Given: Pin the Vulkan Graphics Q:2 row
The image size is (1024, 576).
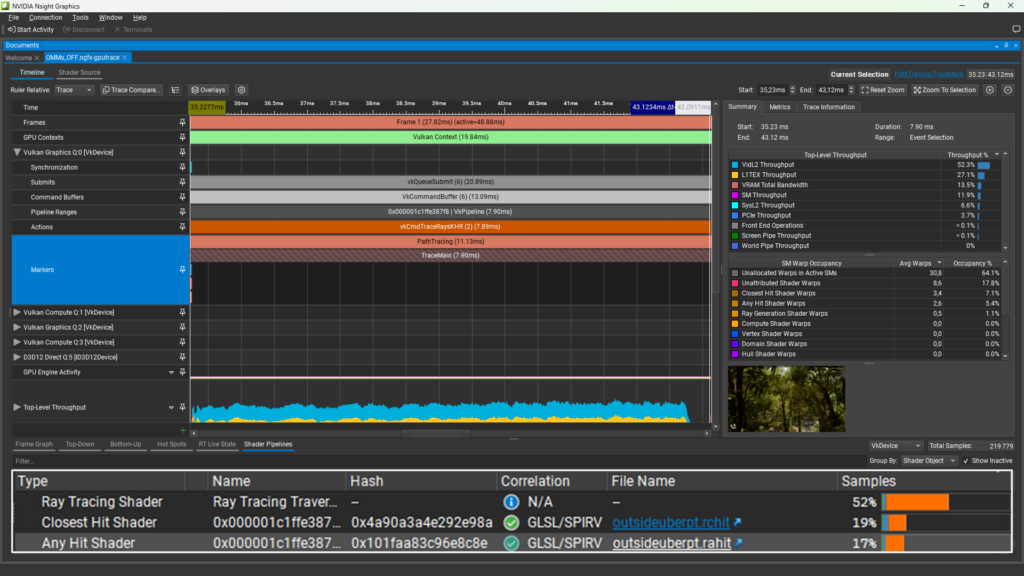Looking at the screenshot, I should coord(182,327).
